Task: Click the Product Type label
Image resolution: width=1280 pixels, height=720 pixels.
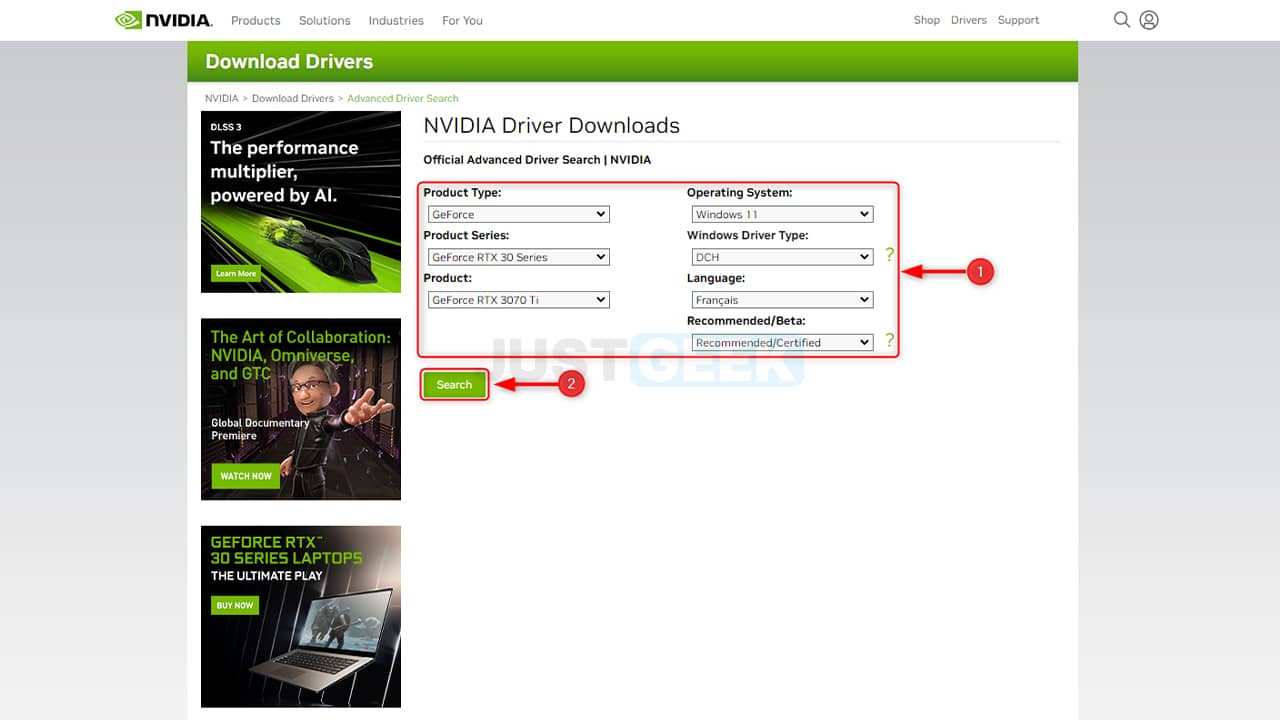Action: [x=462, y=192]
